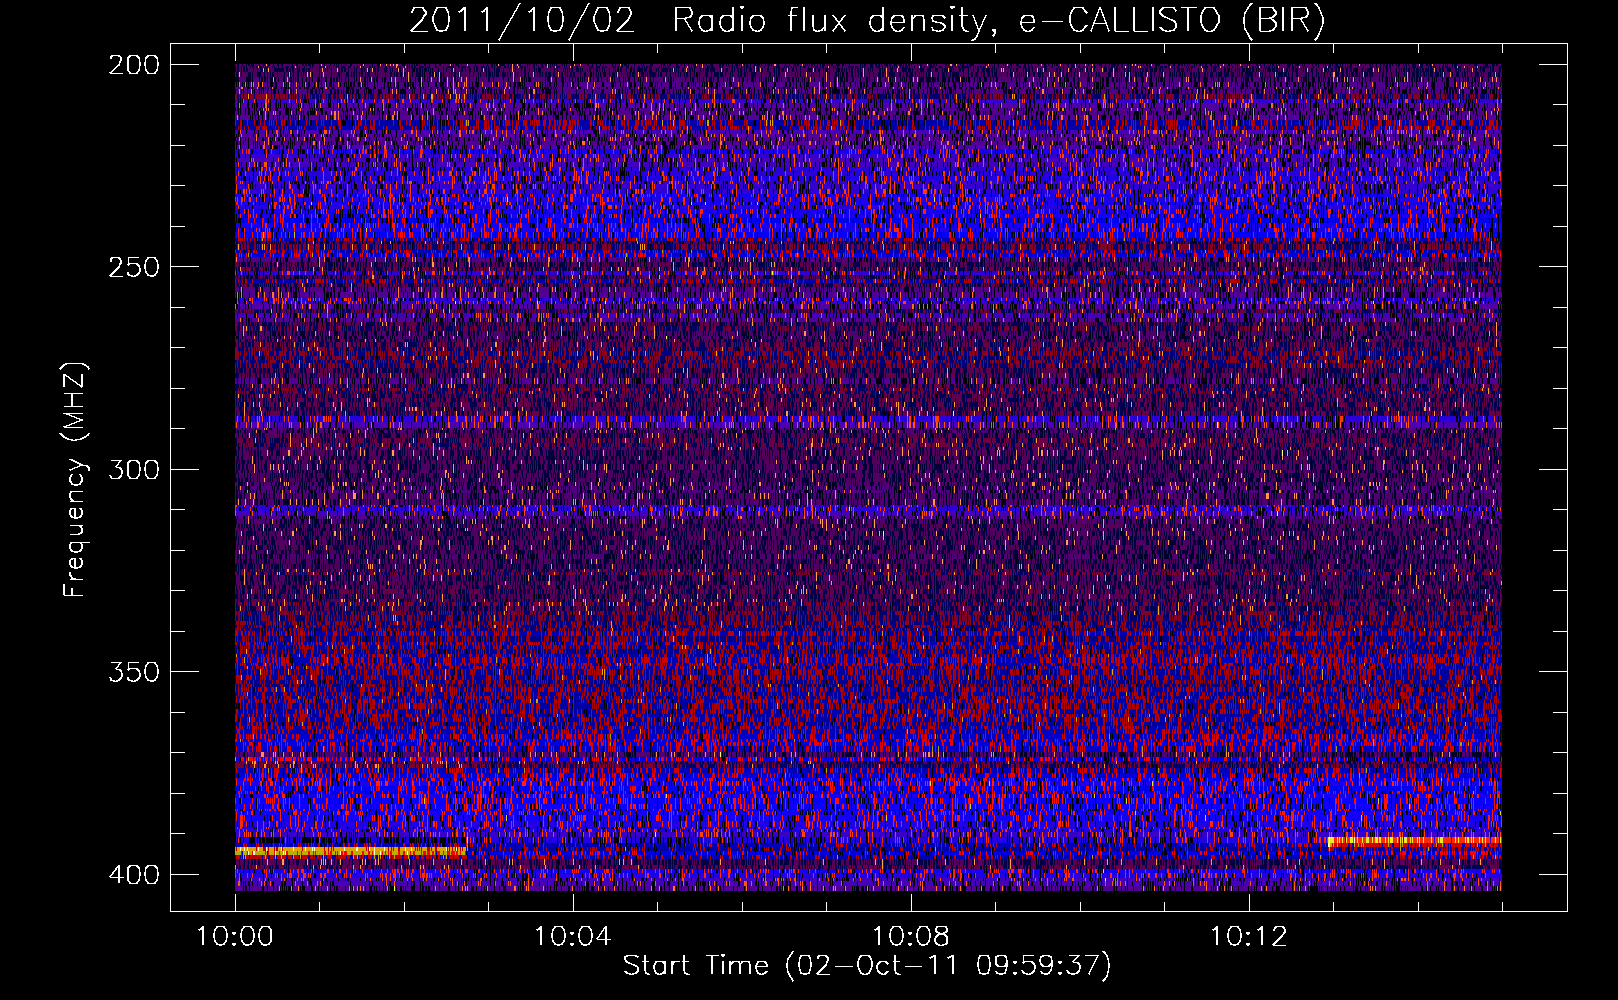Select the 200 frequency tick label
The image size is (1618, 1000).
click(x=133, y=65)
